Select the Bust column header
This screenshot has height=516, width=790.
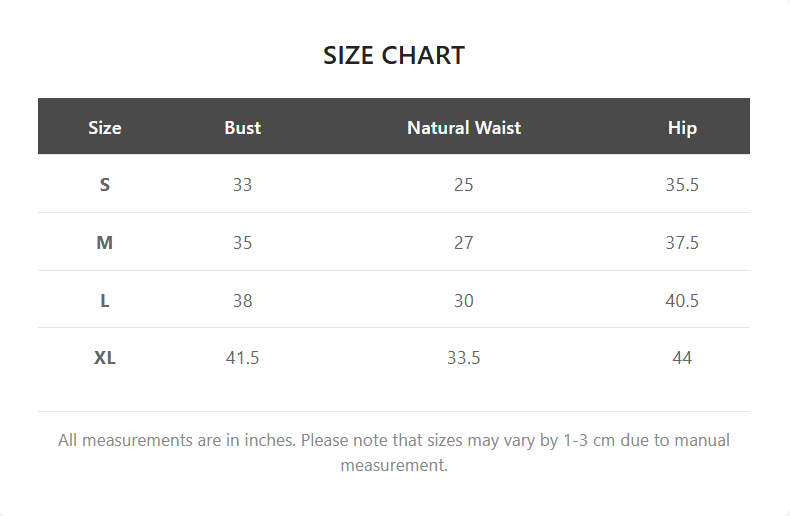243,127
